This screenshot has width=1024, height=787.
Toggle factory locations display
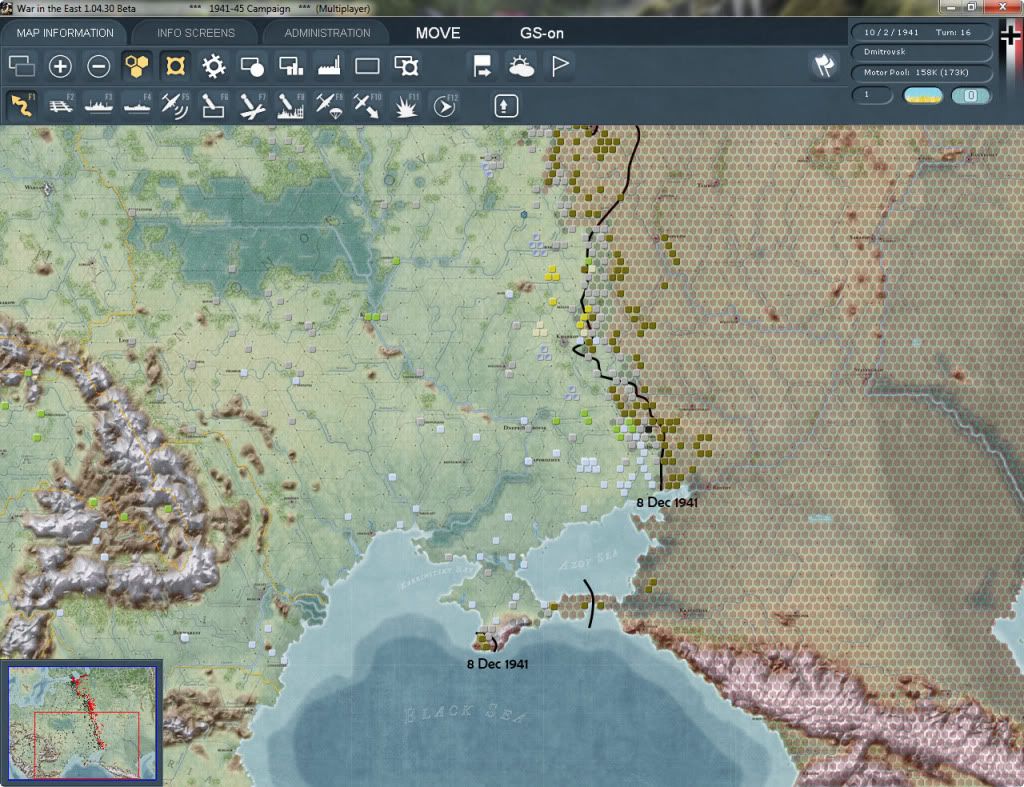tap(329, 66)
